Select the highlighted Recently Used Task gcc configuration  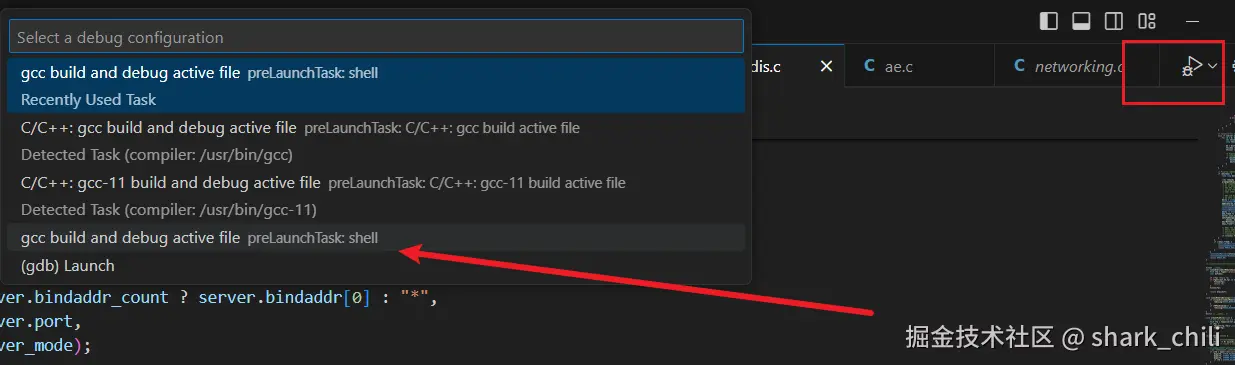click(x=376, y=86)
